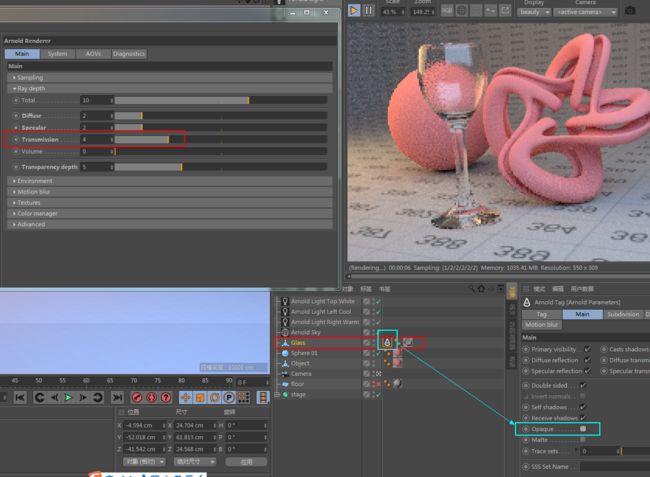The image size is (650, 477).
Task: Toggle scale keyframe recording icon
Action: click(200, 397)
